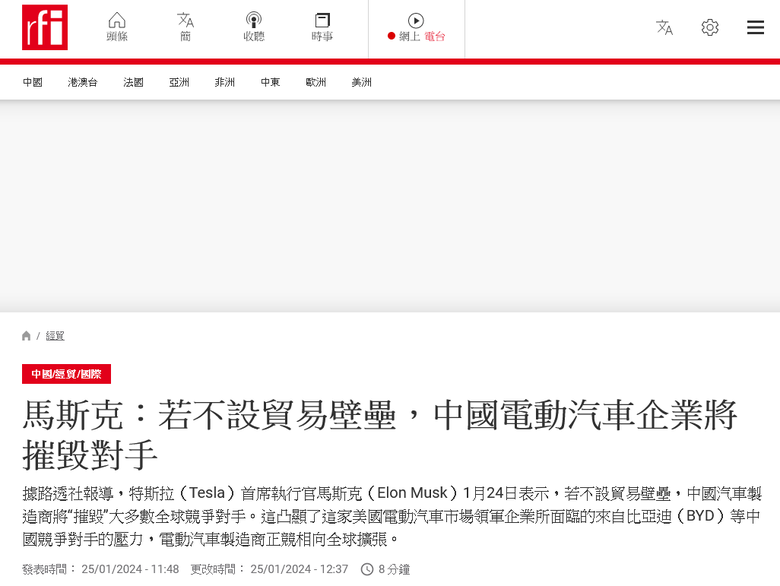Viewport: 780px width, 586px height.
Task: Go to the 中東 section
Action: (x=270, y=82)
